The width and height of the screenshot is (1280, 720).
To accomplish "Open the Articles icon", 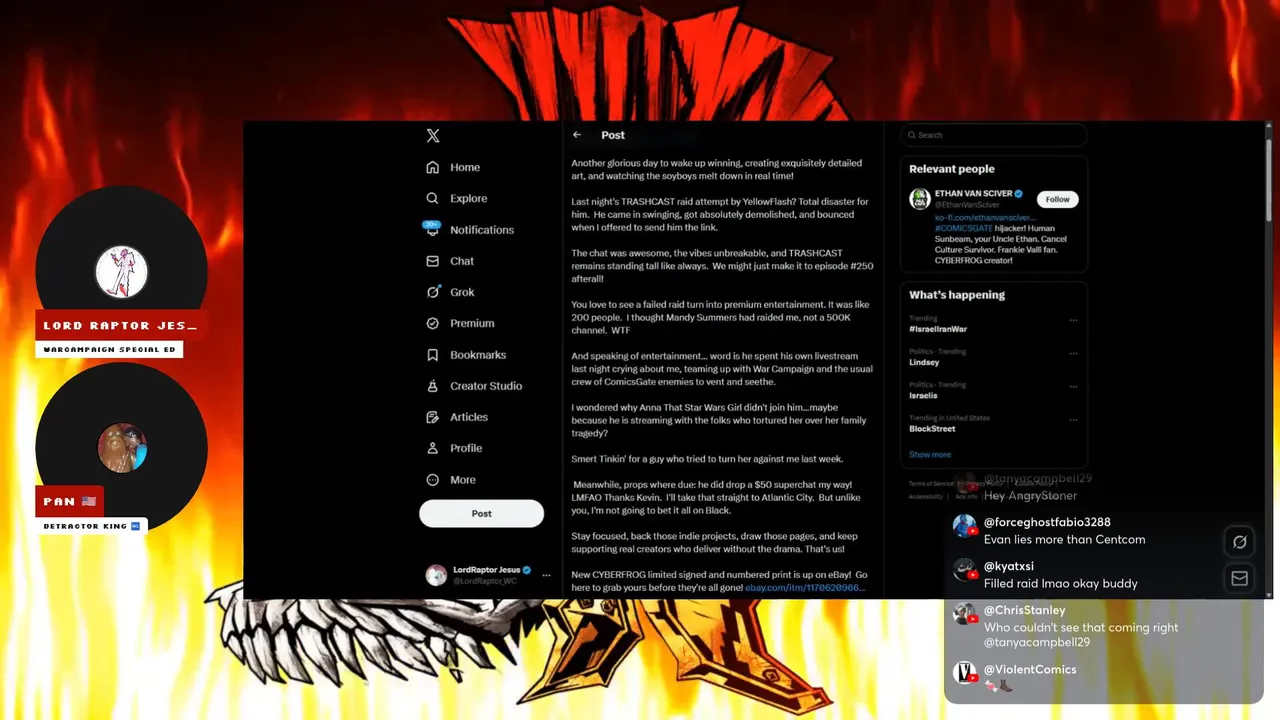I will point(432,417).
